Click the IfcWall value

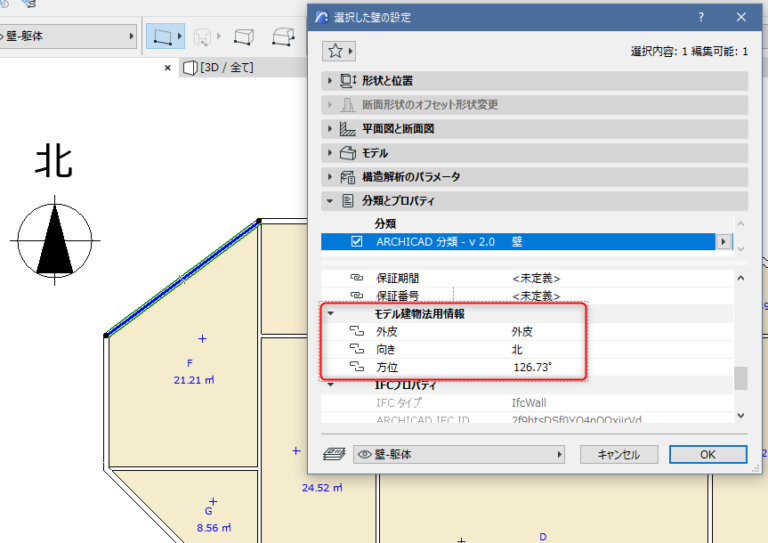click(529, 402)
